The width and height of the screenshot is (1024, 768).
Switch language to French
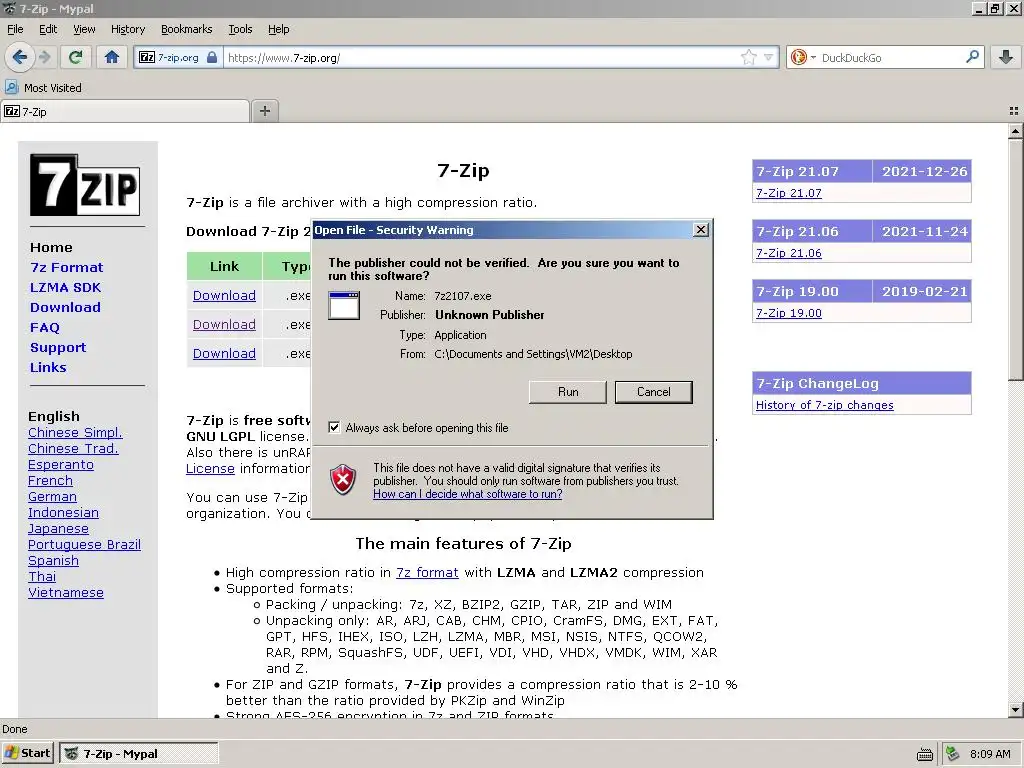[x=50, y=481]
